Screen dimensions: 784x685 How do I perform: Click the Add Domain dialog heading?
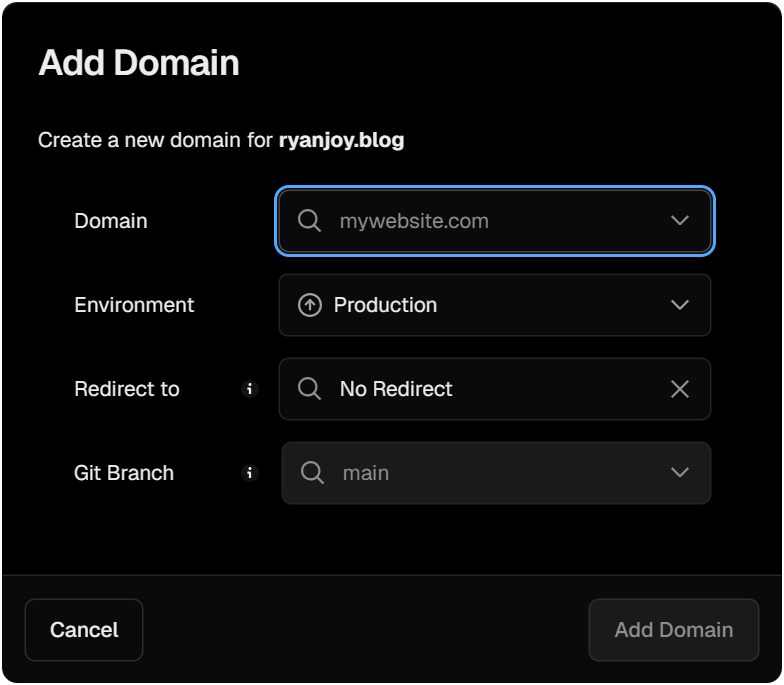tap(139, 63)
